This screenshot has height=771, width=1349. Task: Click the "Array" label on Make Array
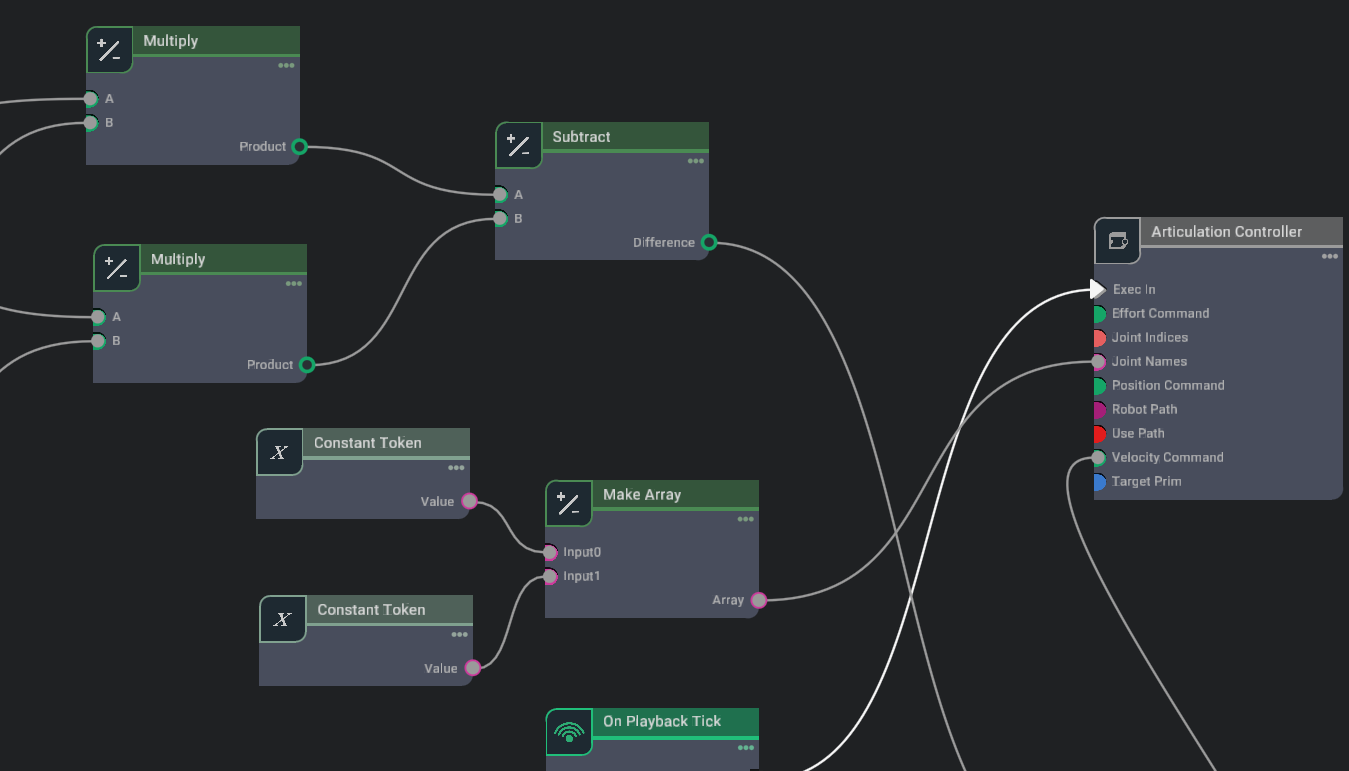point(728,600)
